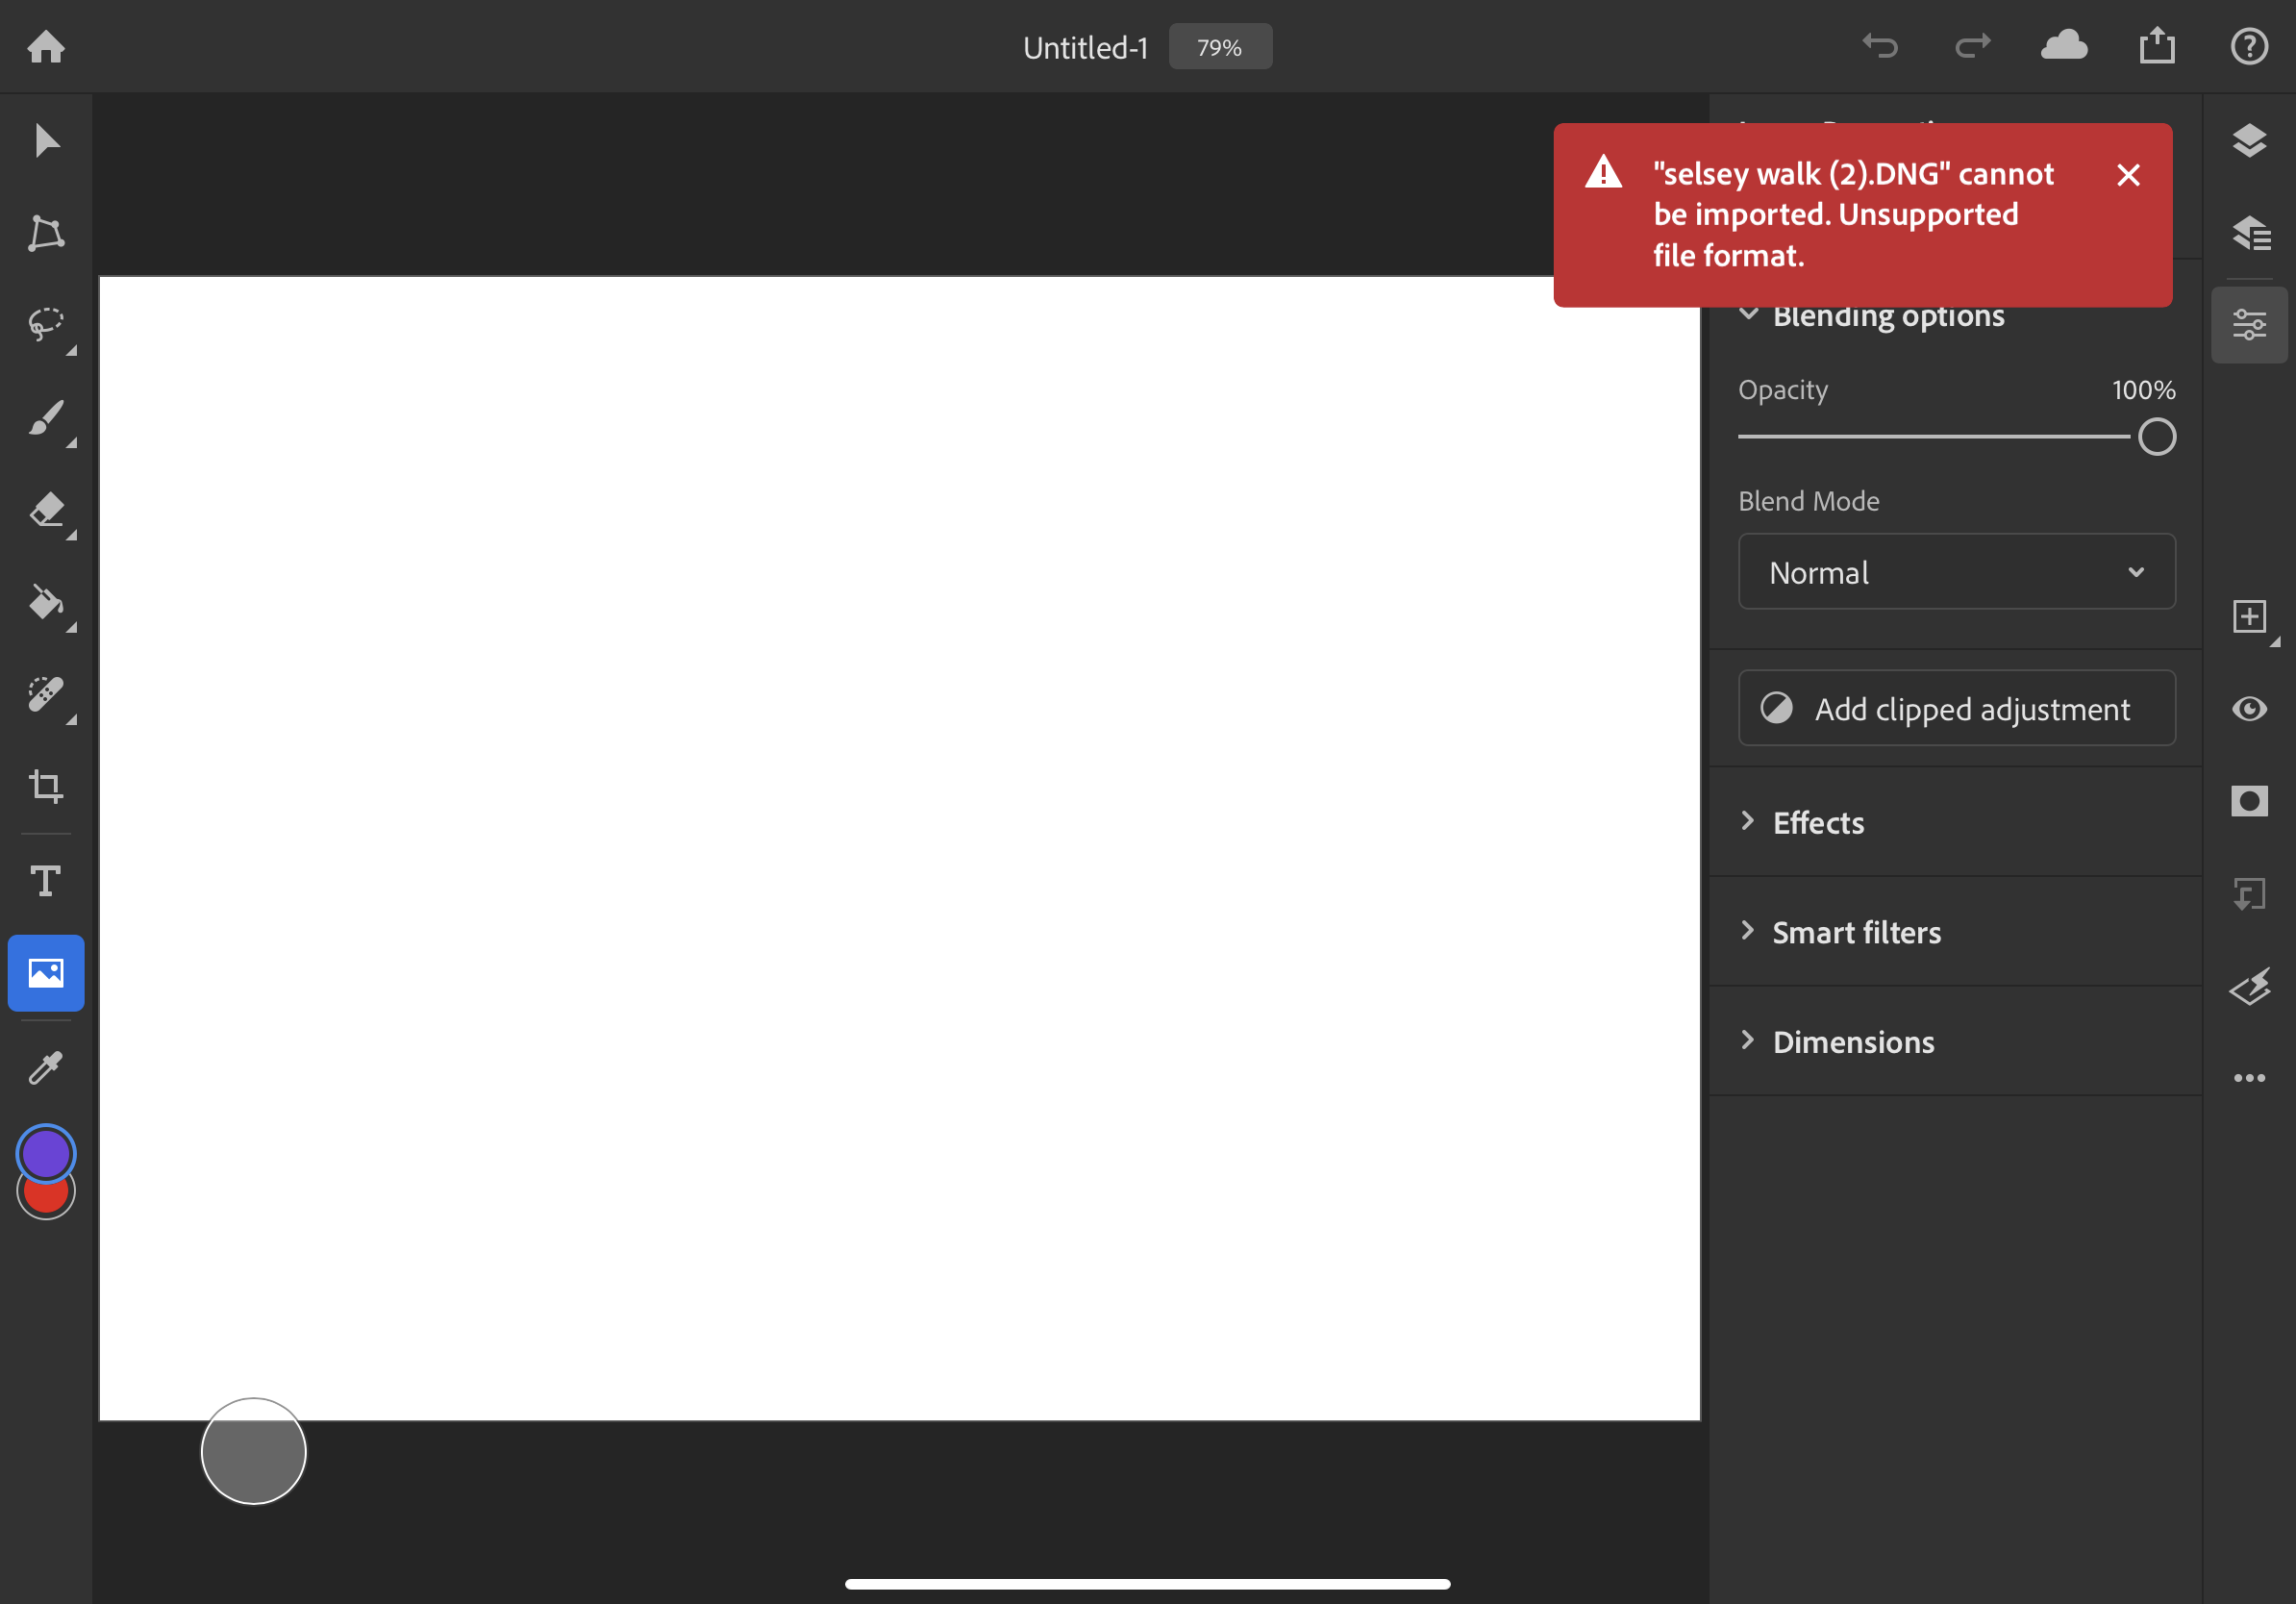Select the Brush tool

(x=46, y=418)
